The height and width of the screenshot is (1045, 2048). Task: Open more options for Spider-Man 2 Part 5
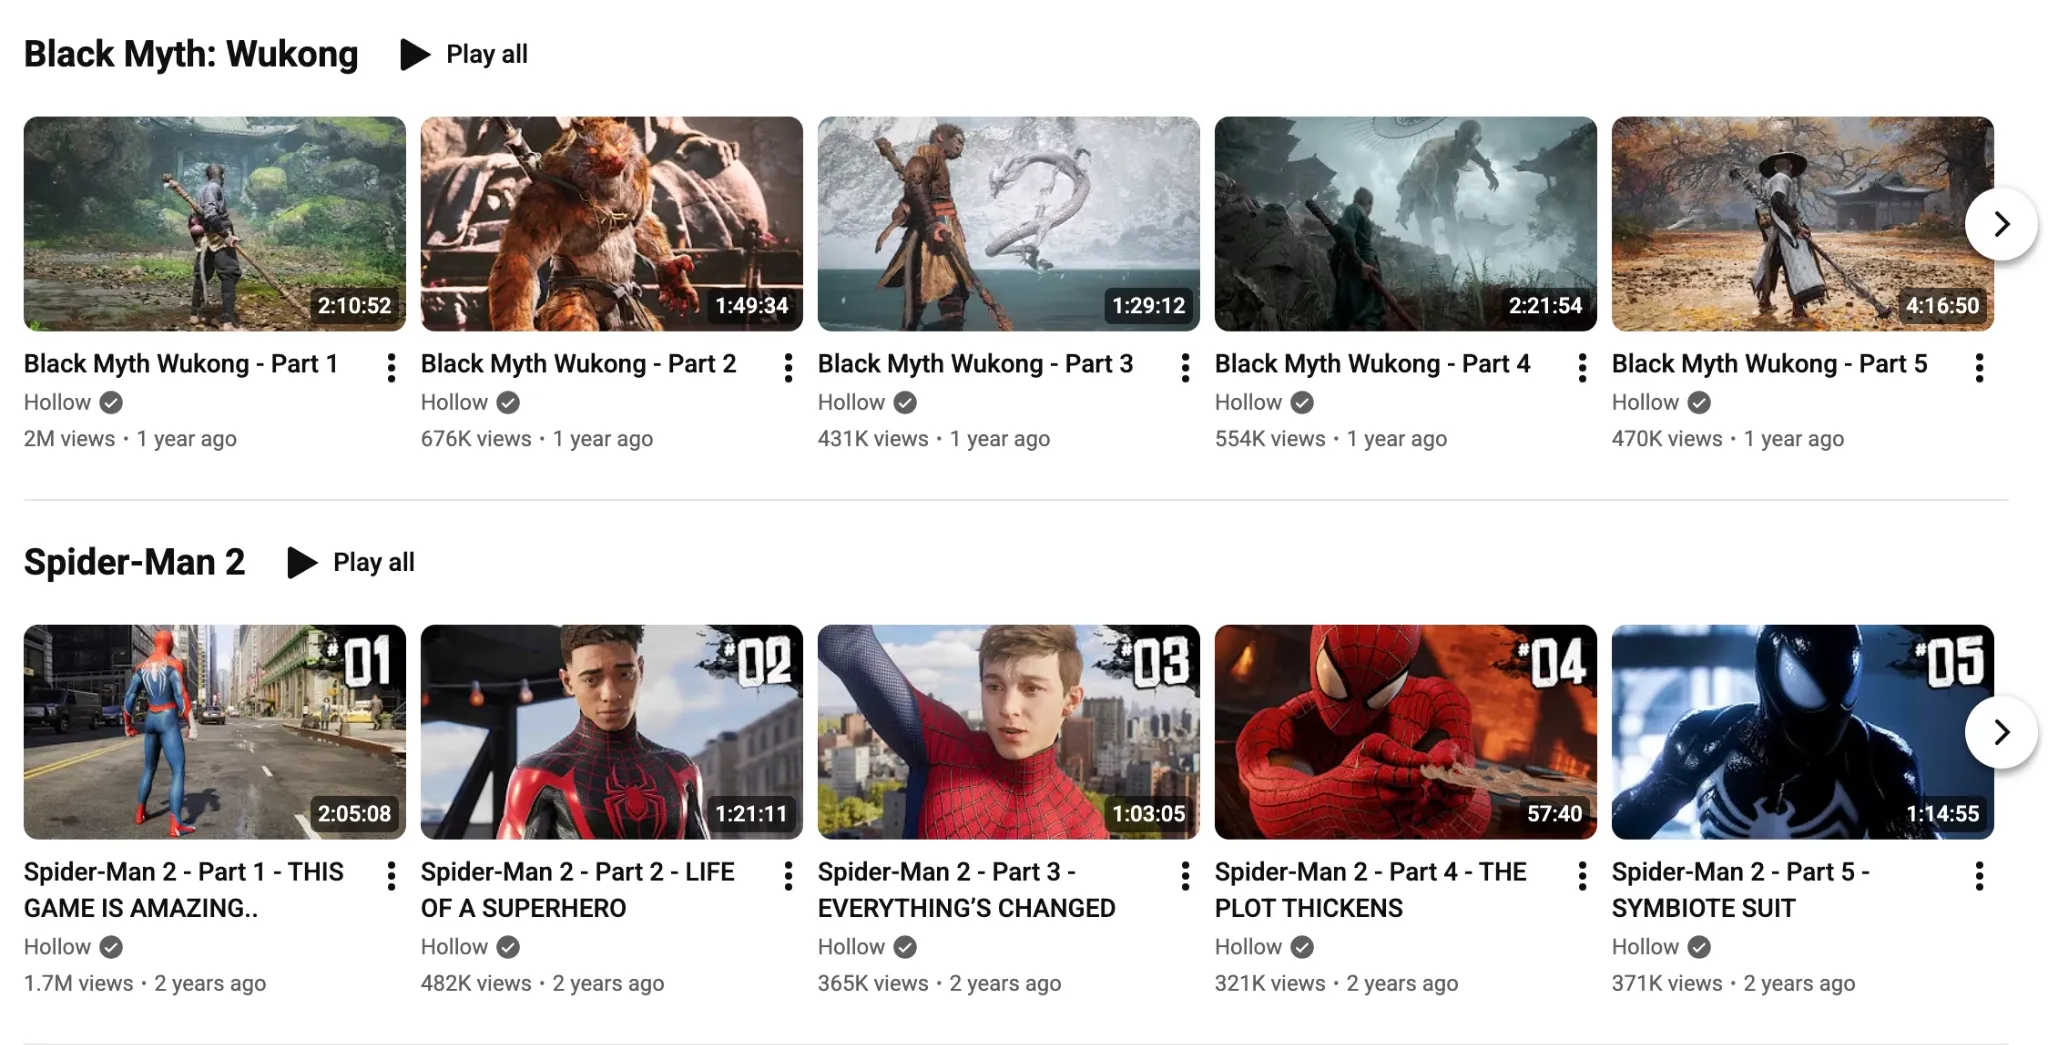tap(1979, 876)
